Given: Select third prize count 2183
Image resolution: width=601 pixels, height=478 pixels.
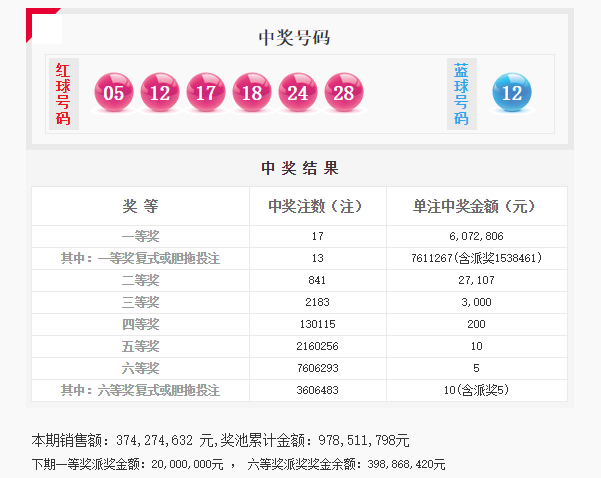Looking at the screenshot, I should point(317,302).
